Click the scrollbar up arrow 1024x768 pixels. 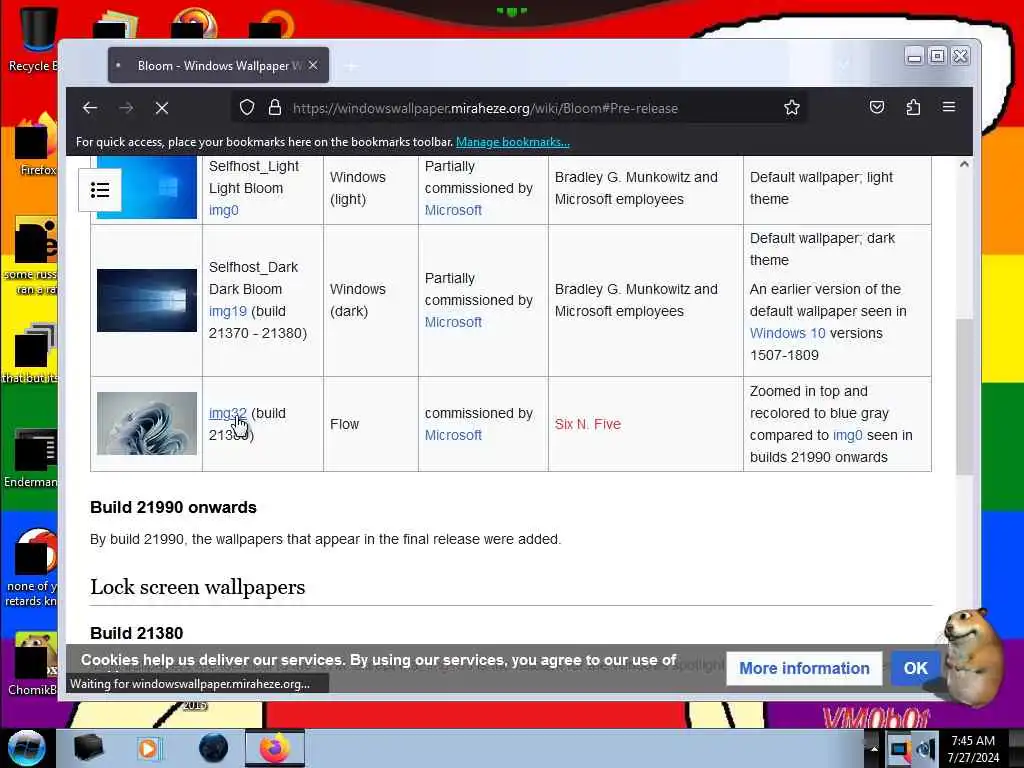(x=964, y=165)
